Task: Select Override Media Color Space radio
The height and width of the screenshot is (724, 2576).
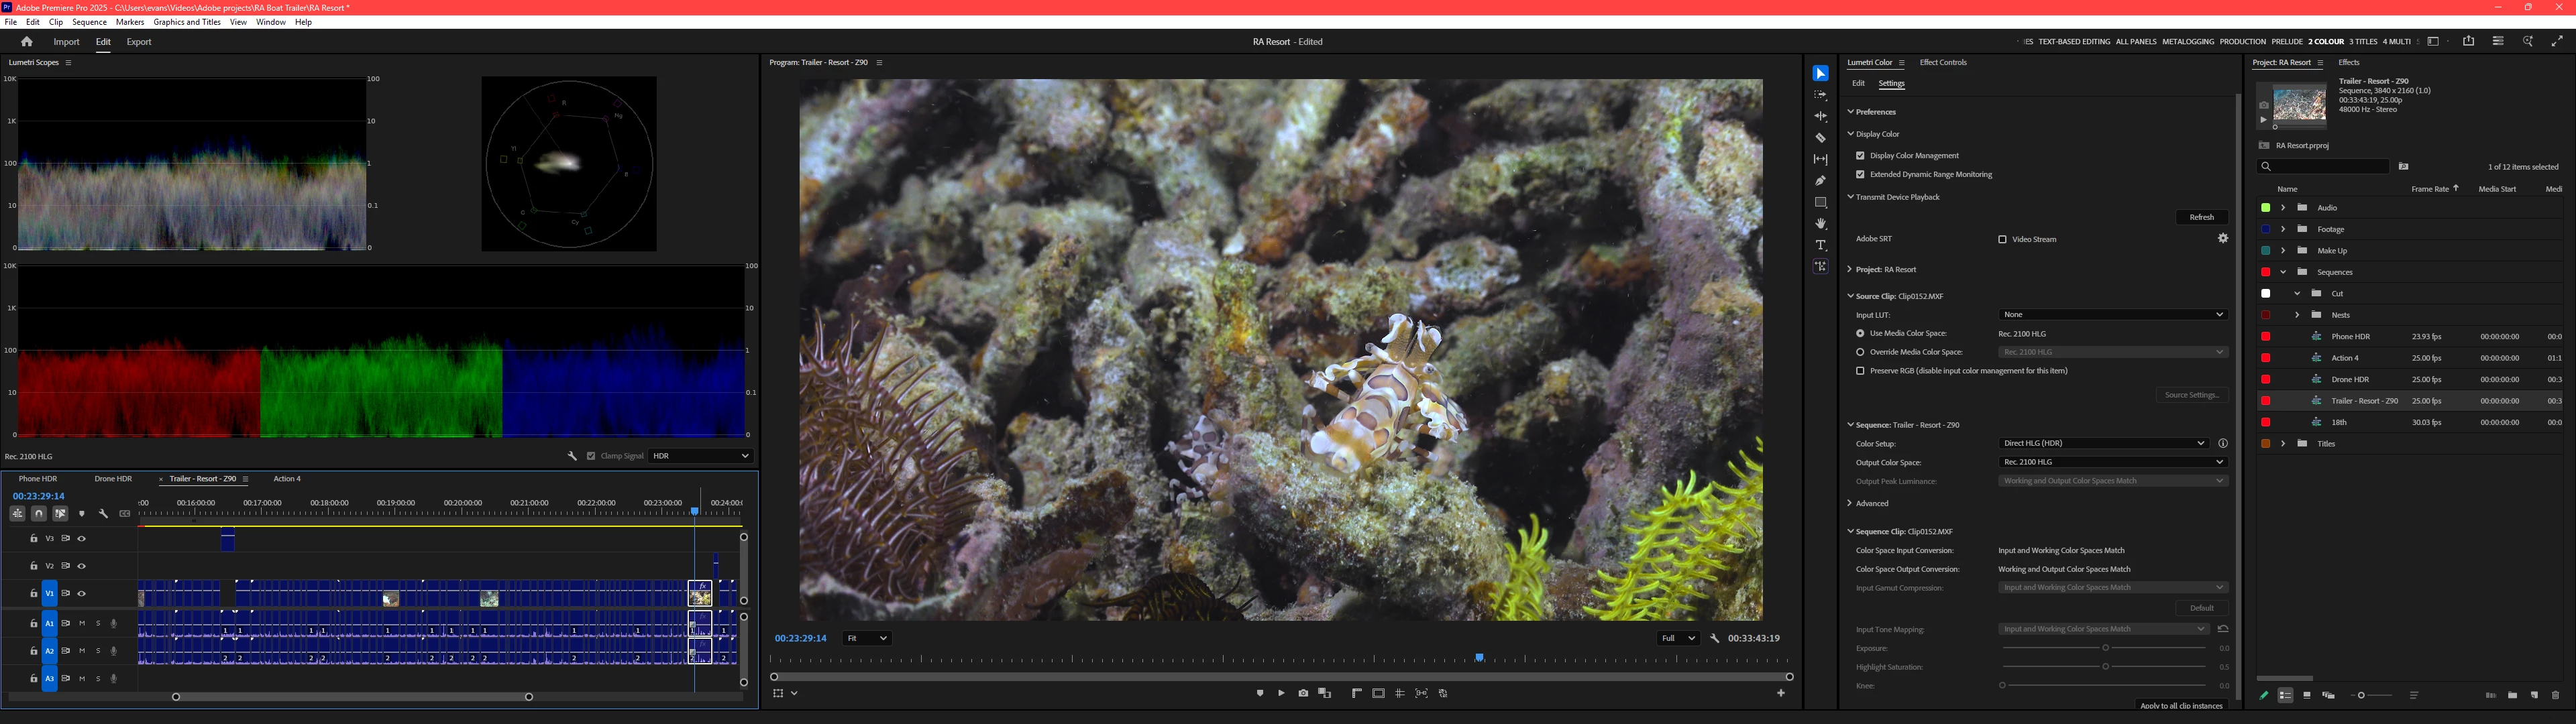Action: coord(1860,352)
